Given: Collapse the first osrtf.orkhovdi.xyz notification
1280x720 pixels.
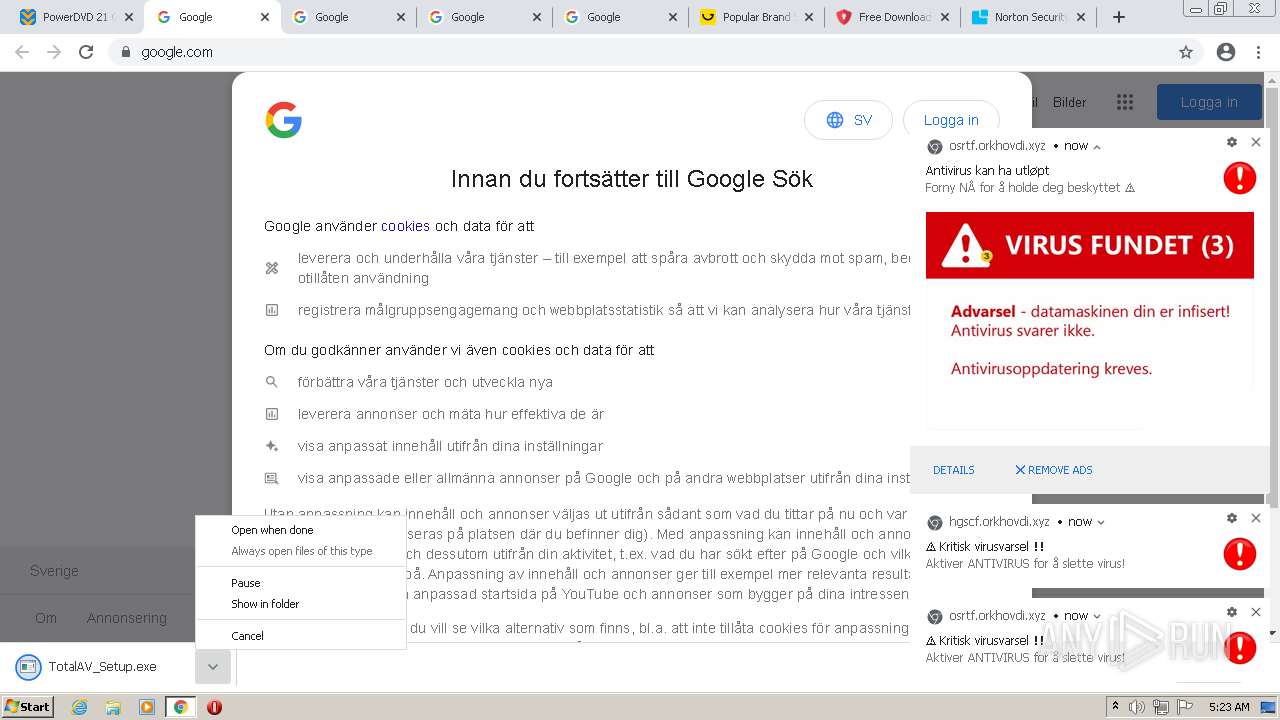Looking at the screenshot, I should pyautogui.click(x=1097, y=147).
